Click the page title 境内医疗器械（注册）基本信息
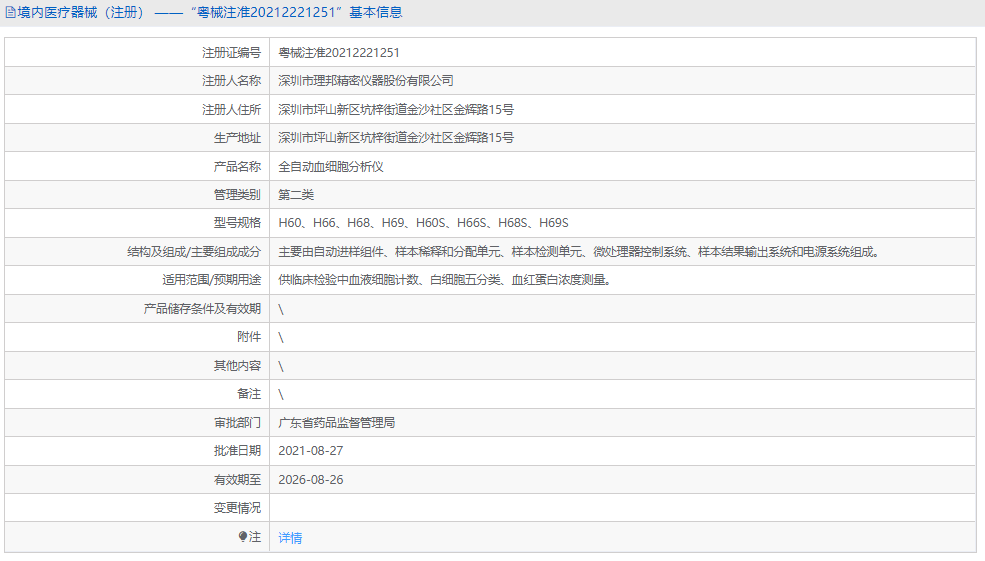985x561 pixels. (209, 13)
